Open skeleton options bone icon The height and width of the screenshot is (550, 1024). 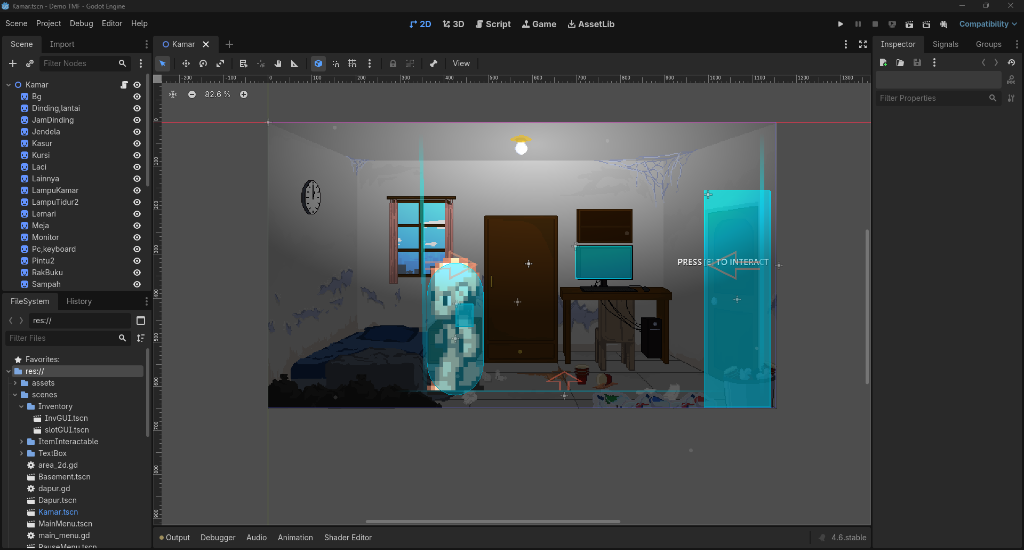(433, 63)
